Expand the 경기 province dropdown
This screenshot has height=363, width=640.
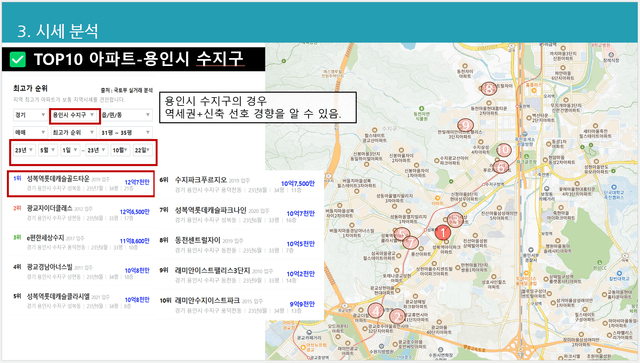coord(29,115)
